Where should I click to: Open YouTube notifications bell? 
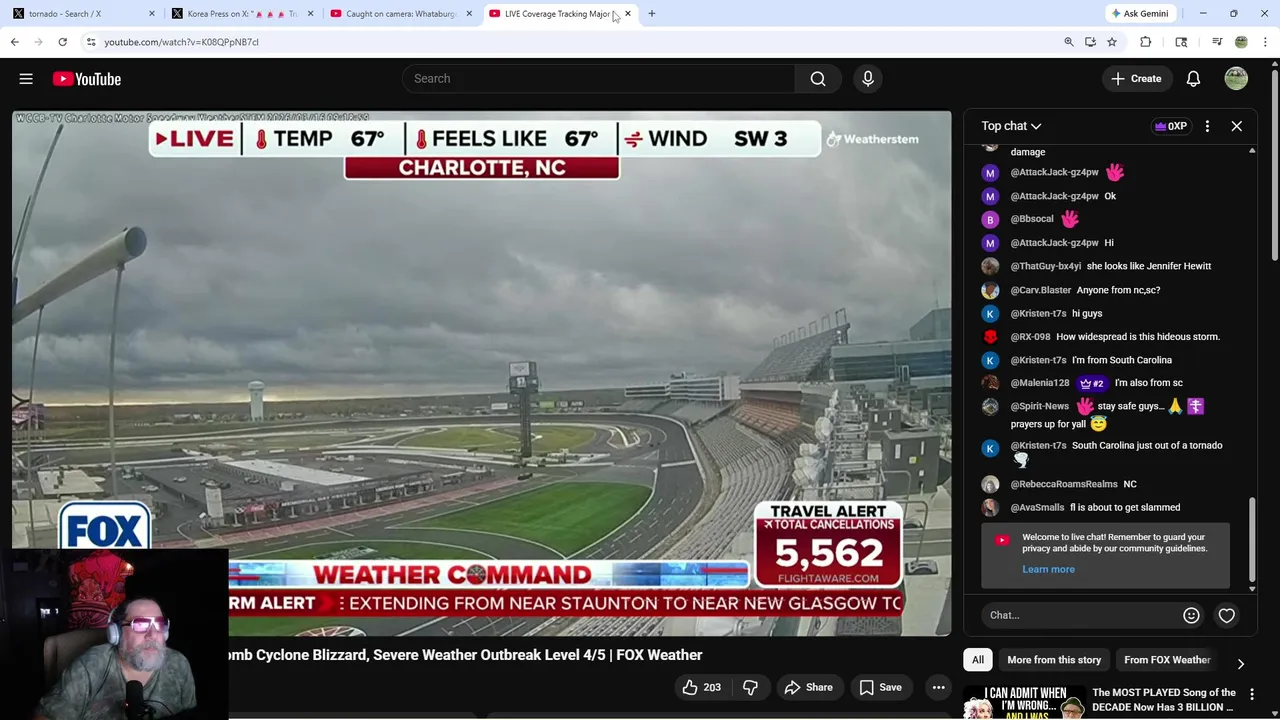click(1193, 79)
